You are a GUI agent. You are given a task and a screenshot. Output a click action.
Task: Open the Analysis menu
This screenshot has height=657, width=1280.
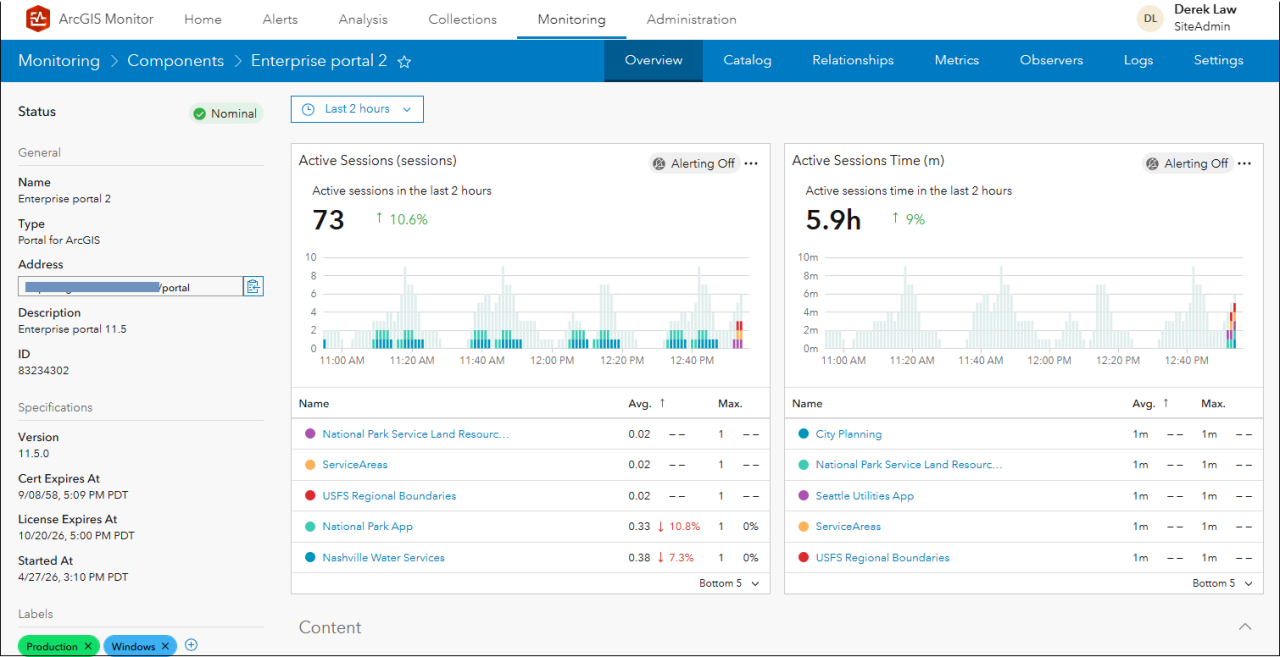363,19
